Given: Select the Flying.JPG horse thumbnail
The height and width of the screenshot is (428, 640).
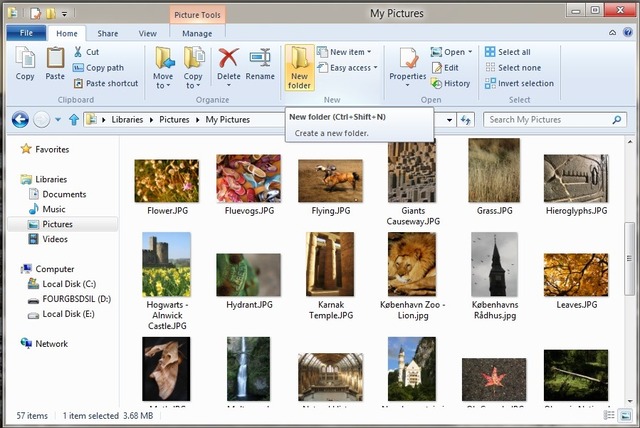Looking at the screenshot, I should pyautogui.click(x=330, y=182).
